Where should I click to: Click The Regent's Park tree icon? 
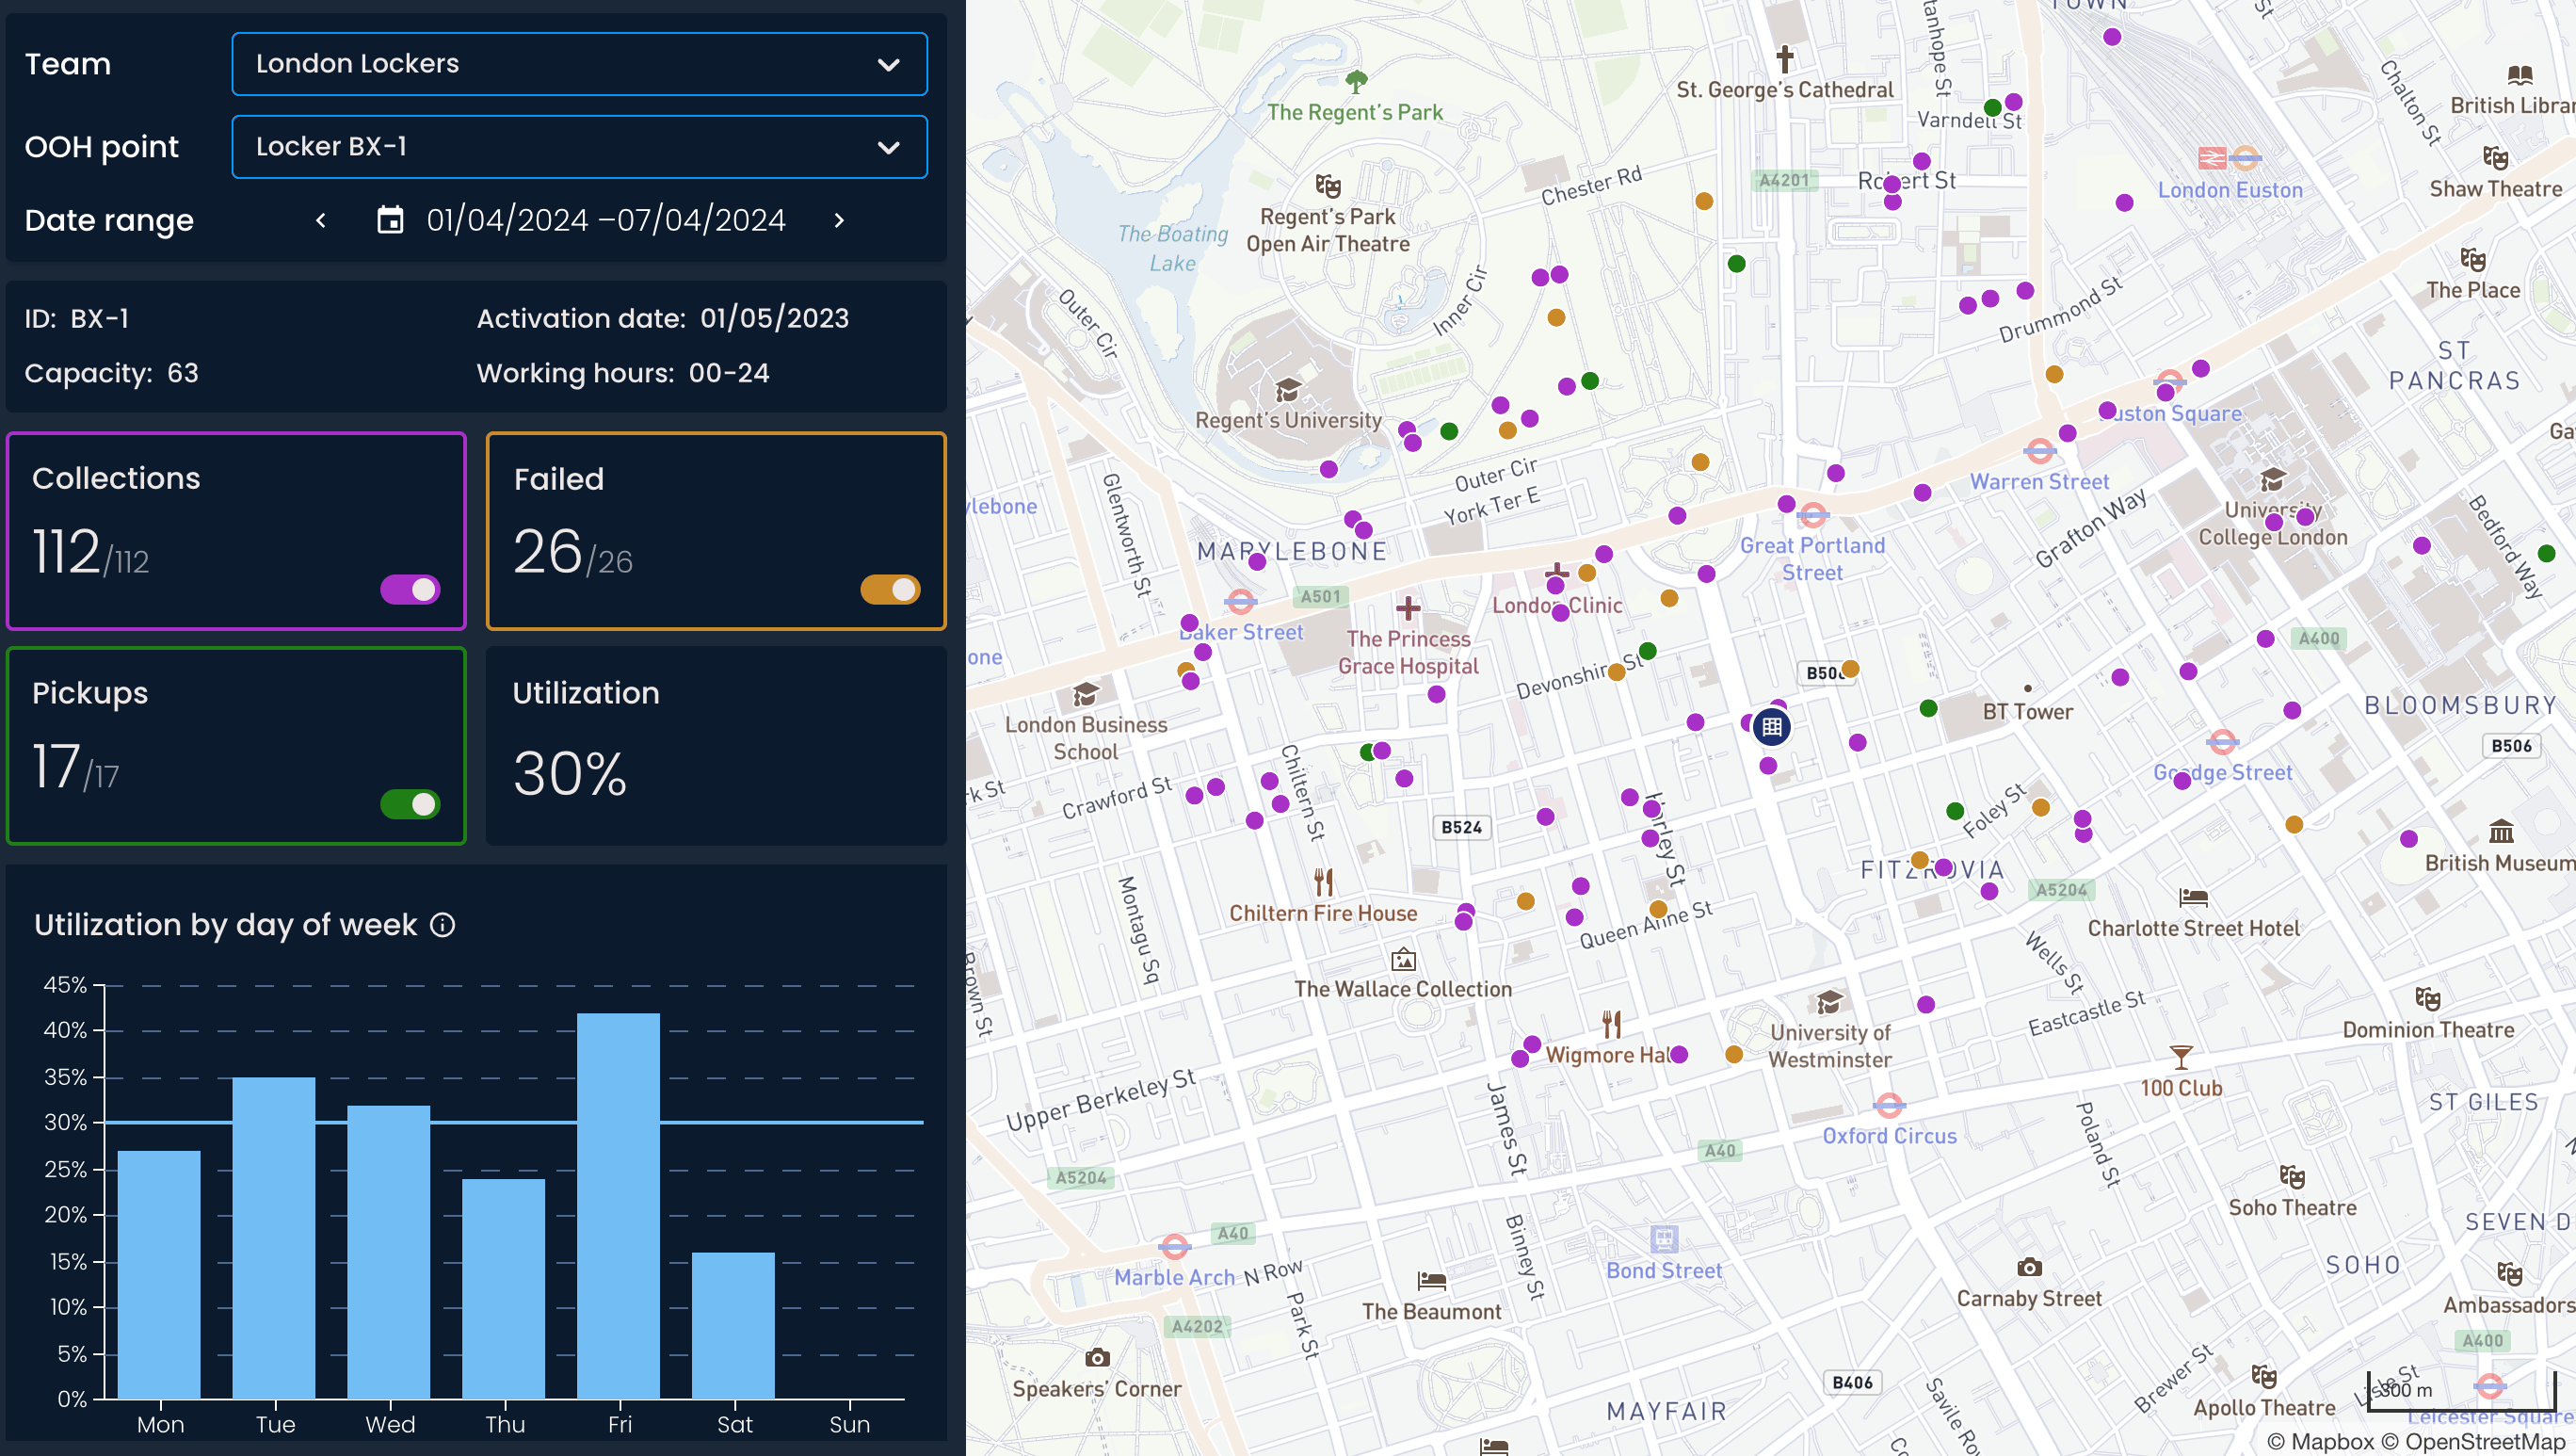1356,80
